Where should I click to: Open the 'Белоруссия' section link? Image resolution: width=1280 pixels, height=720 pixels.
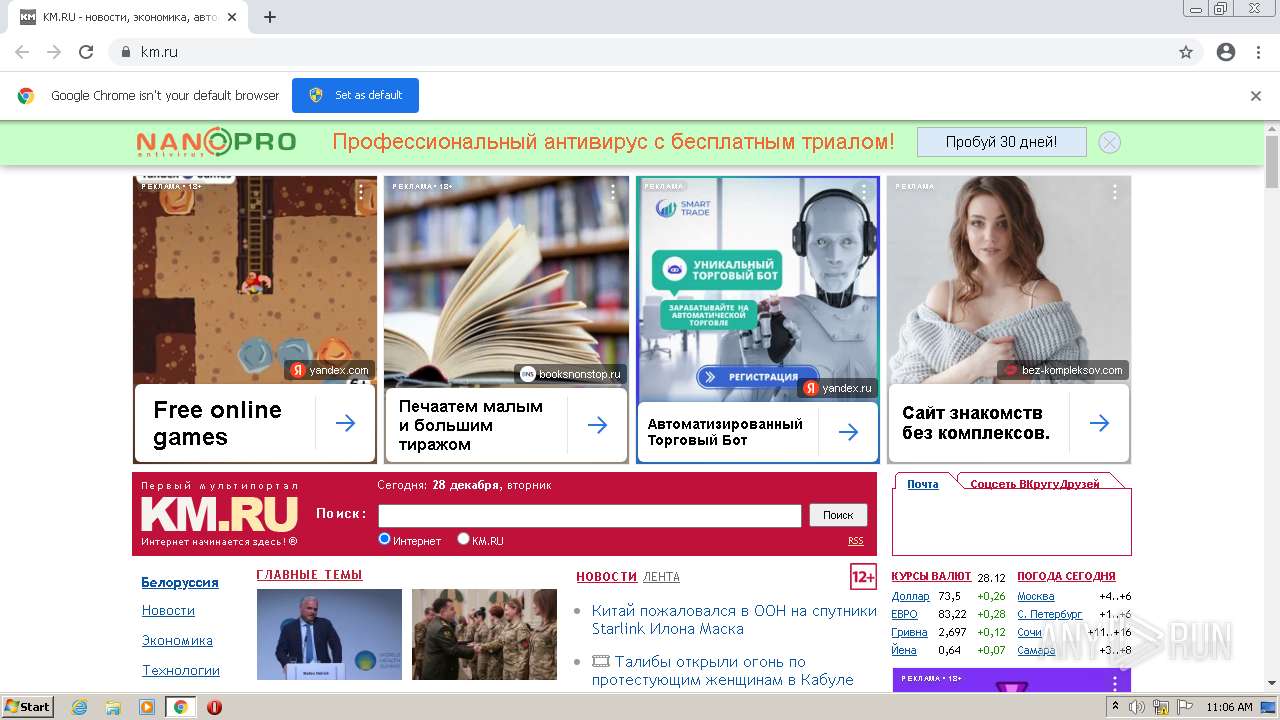(x=180, y=582)
